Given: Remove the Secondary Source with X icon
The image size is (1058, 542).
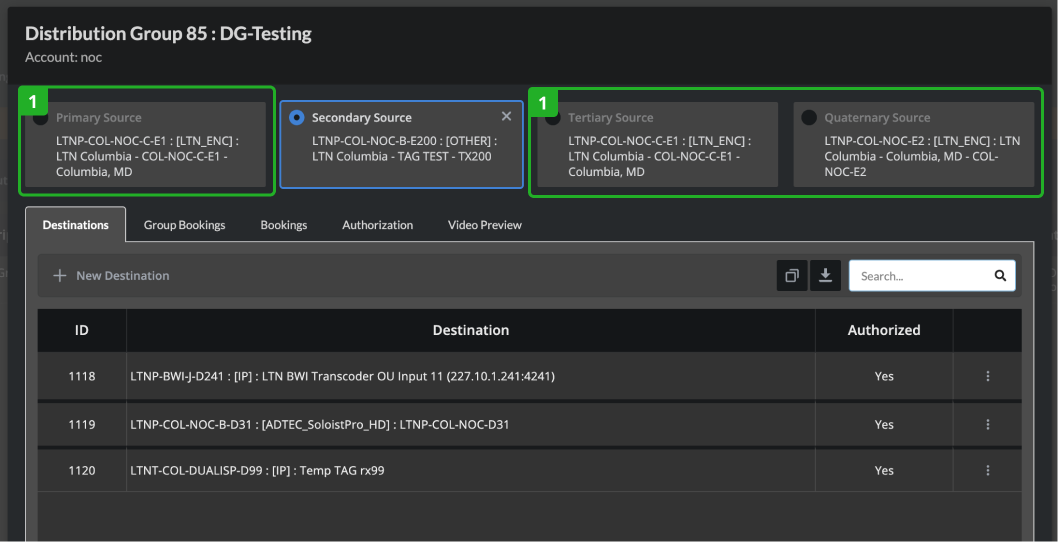Looking at the screenshot, I should [507, 117].
